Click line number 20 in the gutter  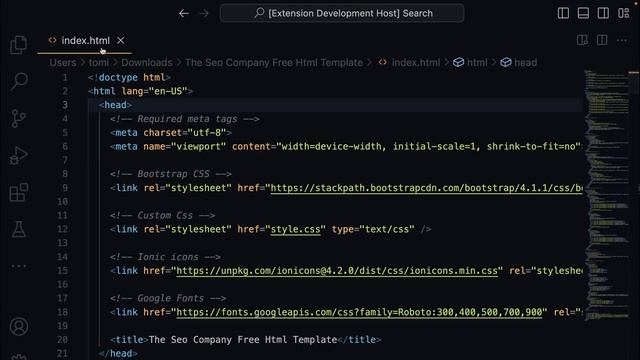62,340
